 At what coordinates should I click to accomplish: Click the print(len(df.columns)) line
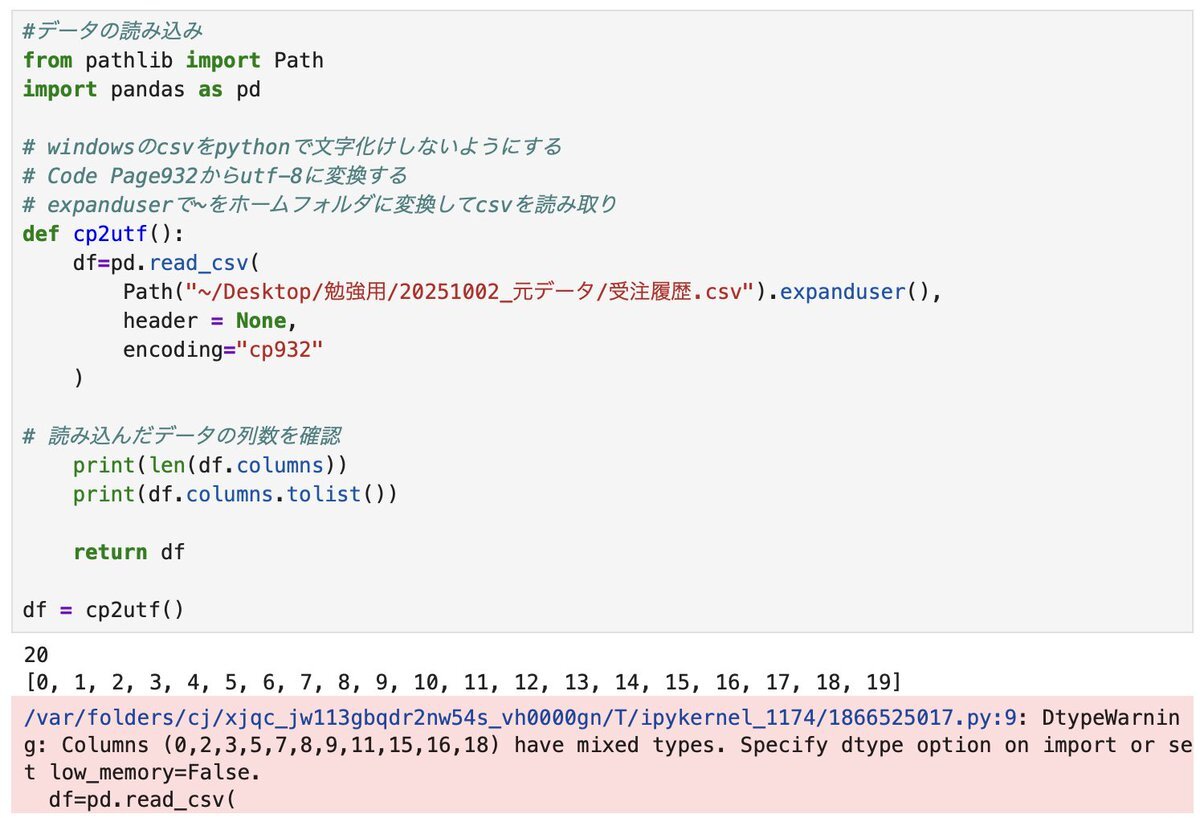point(210,466)
